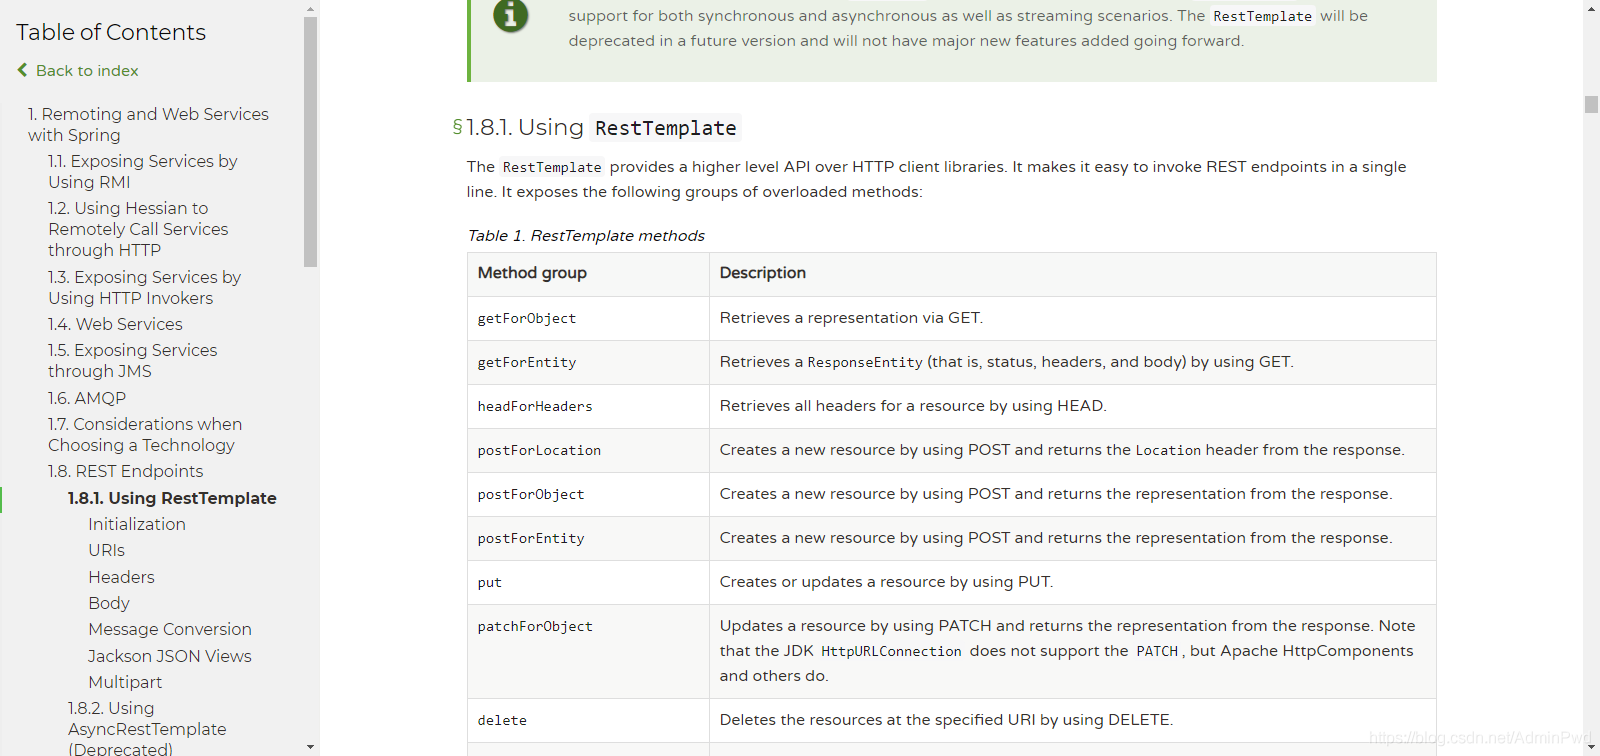Click the patchForObject table cell
This screenshot has height=756, width=1600.
click(588, 651)
